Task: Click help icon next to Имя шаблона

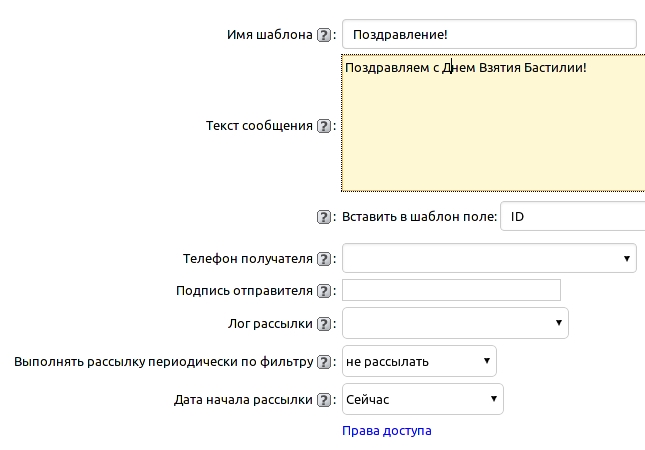Action: click(323, 35)
